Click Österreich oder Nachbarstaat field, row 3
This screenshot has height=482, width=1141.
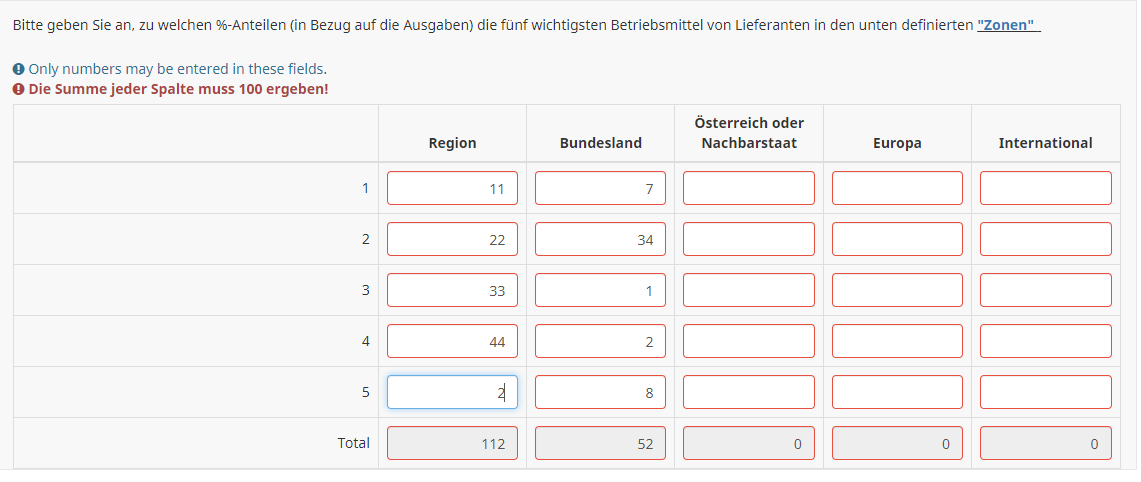748,290
